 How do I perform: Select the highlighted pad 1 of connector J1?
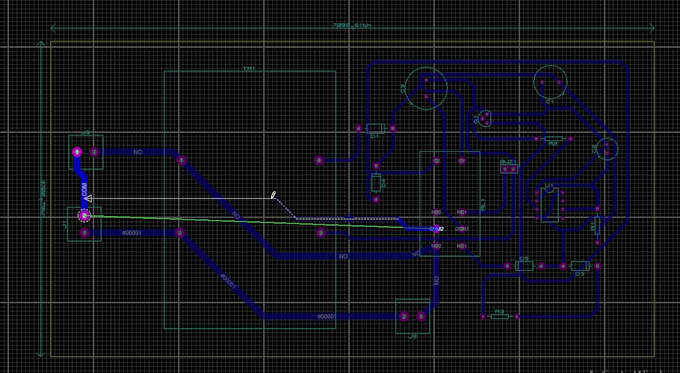pyautogui.click(x=85, y=216)
